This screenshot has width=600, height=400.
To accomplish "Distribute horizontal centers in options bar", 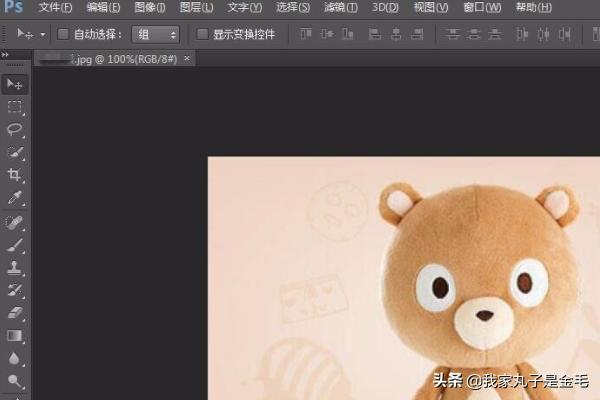I will pos(543,34).
